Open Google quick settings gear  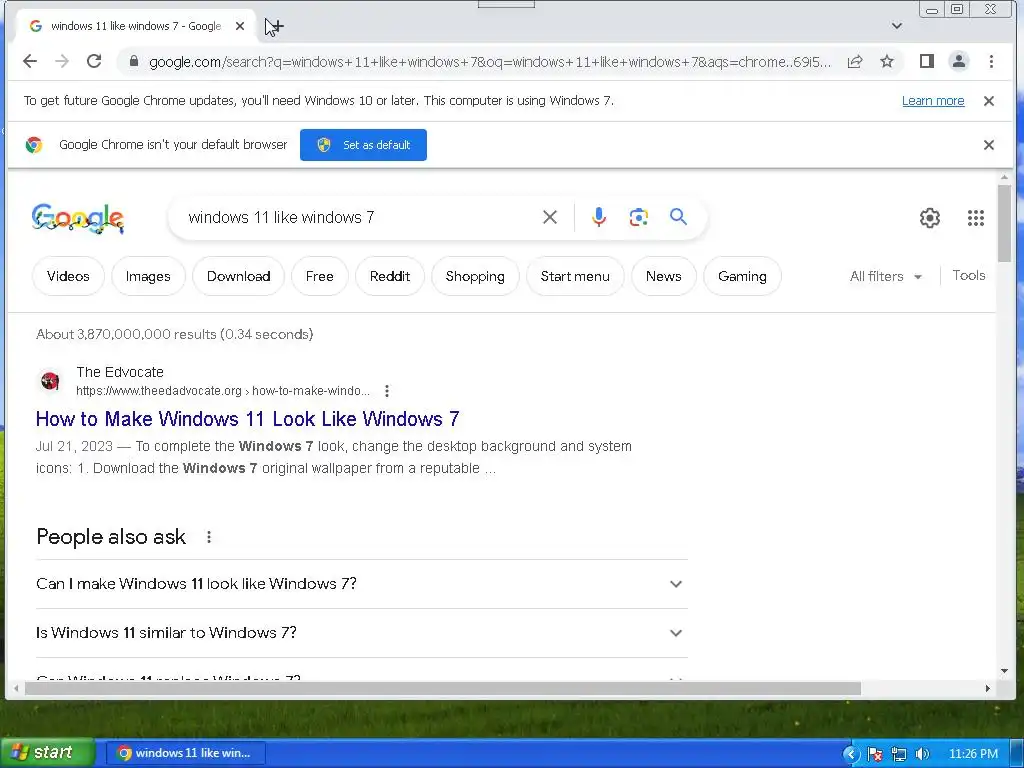[929, 217]
